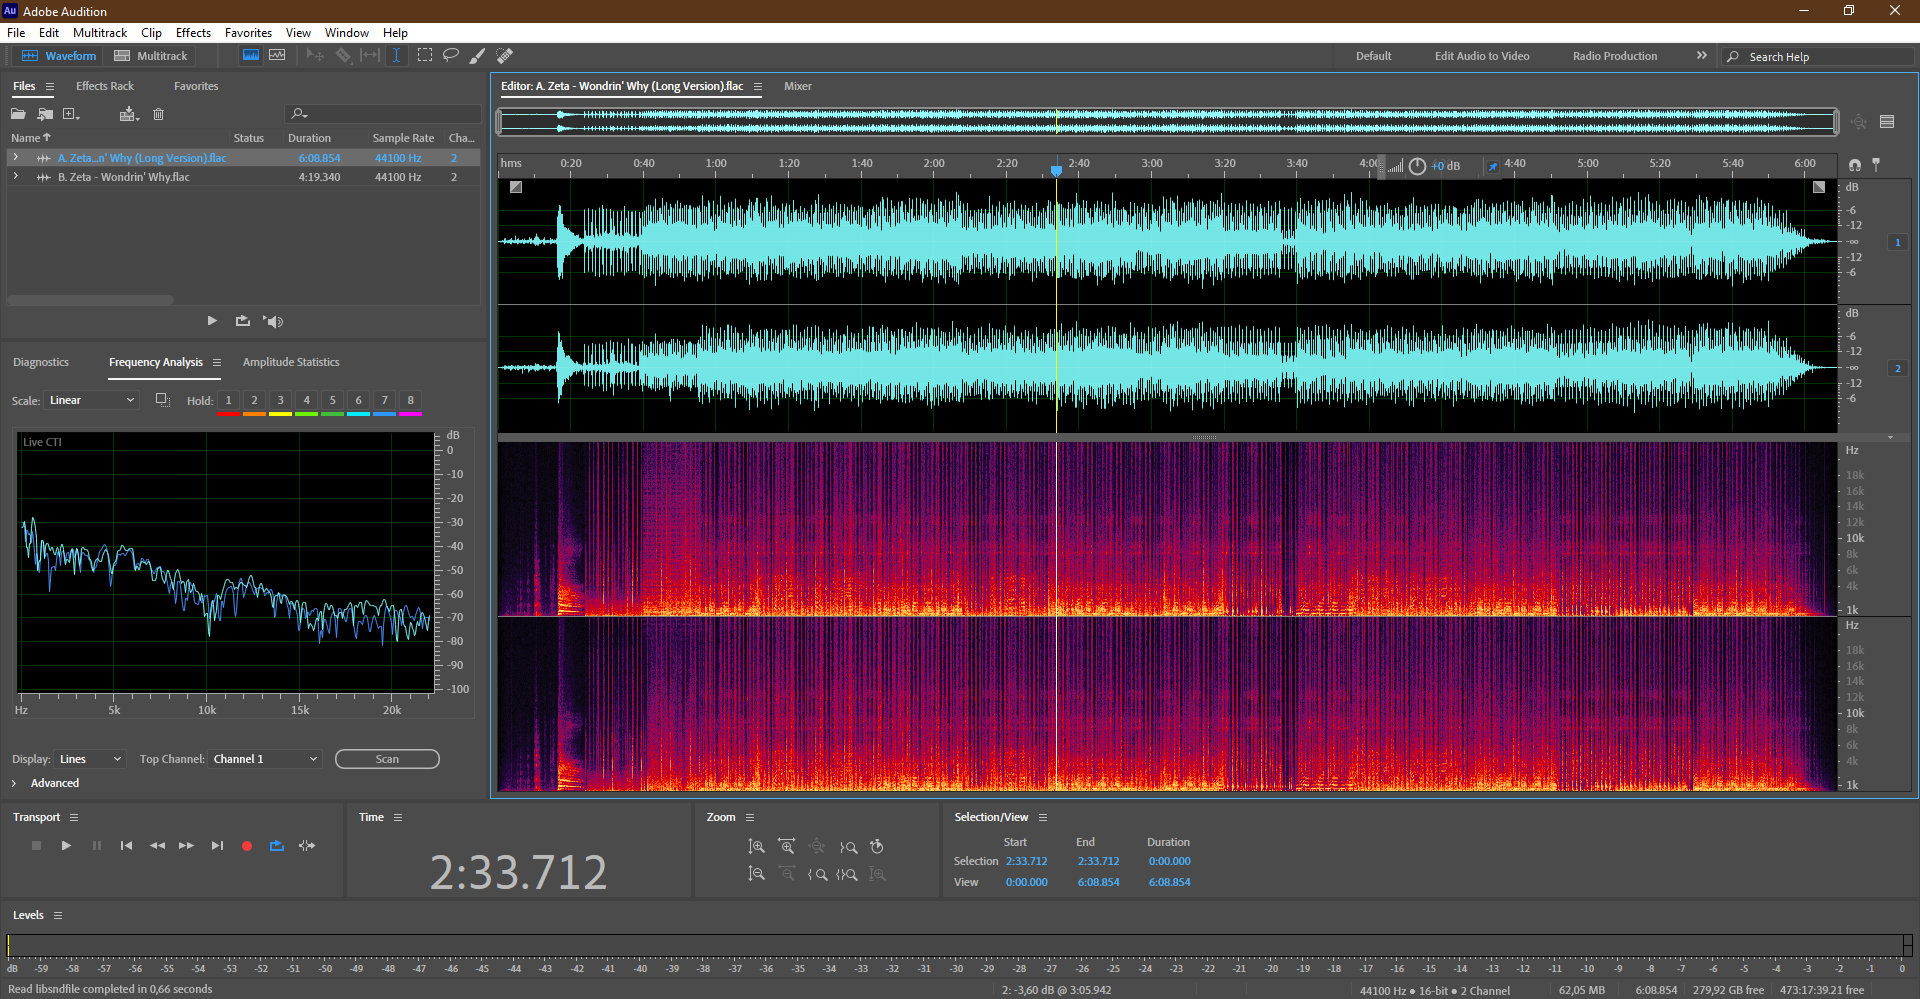Select the Paintbrush Selection tool
Viewport: 1920px width, 999px height.
click(x=478, y=56)
